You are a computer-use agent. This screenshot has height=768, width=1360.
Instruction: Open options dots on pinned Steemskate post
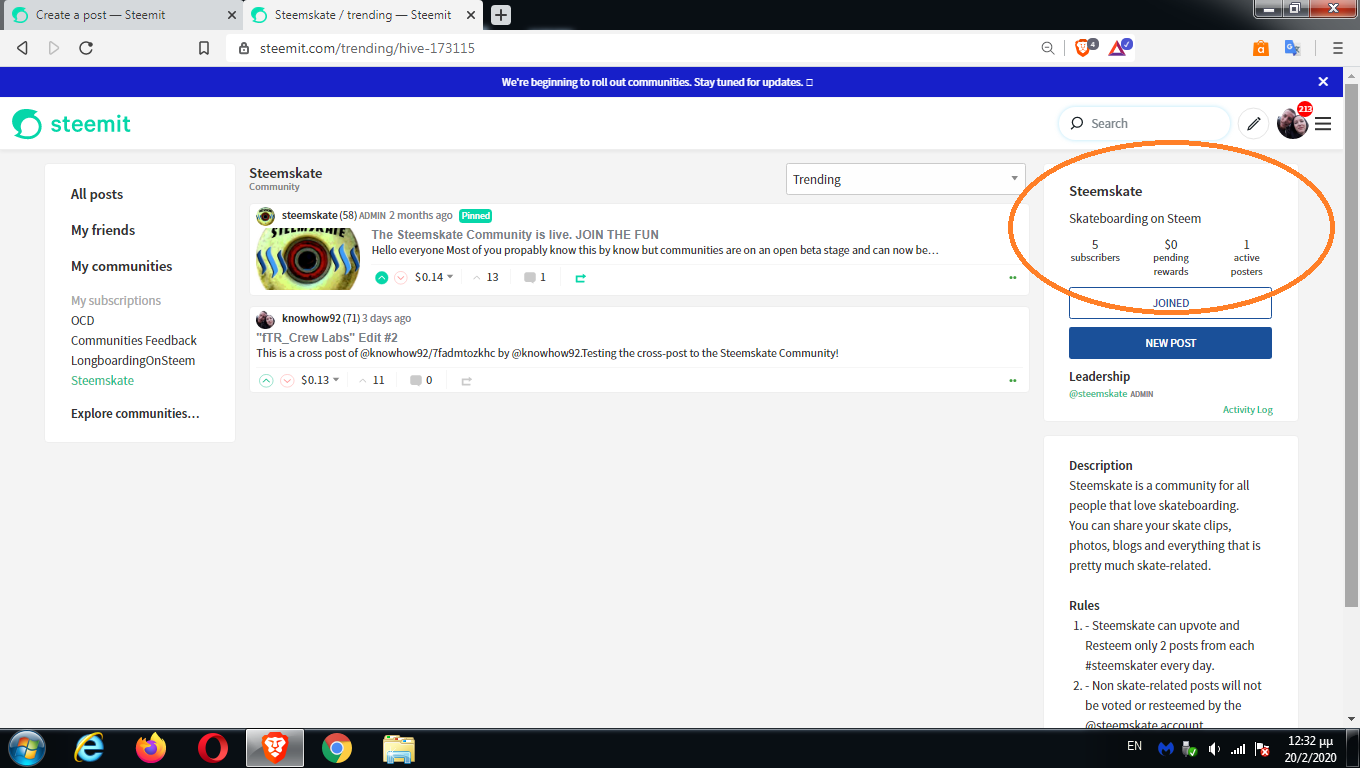pyautogui.click(x=1013, y=278)
